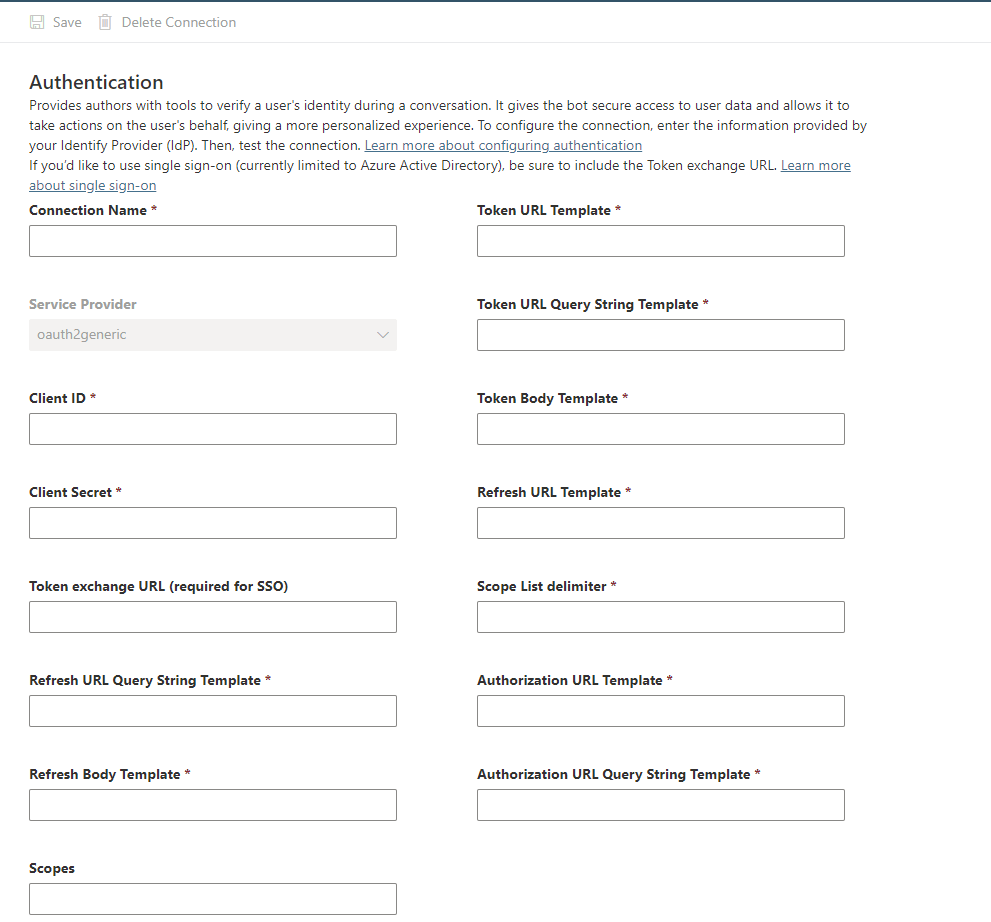Click the Refresh Body Template label
Viewport: 991px width, 922px height.
tap(105, 774)
